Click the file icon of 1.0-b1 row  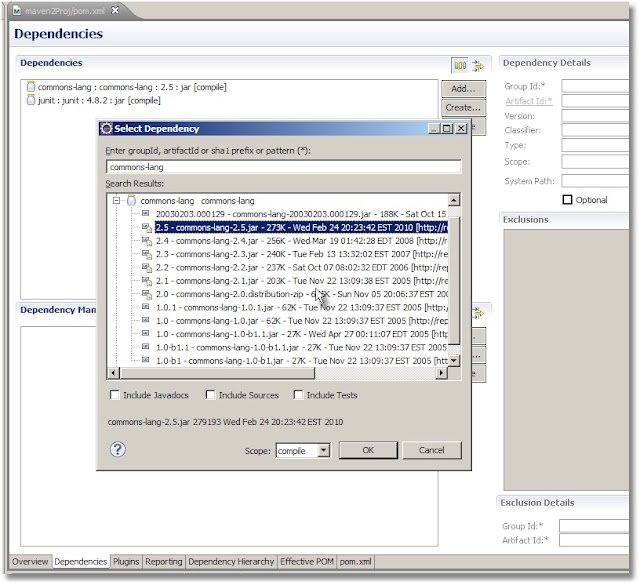(x=145, y=360)
